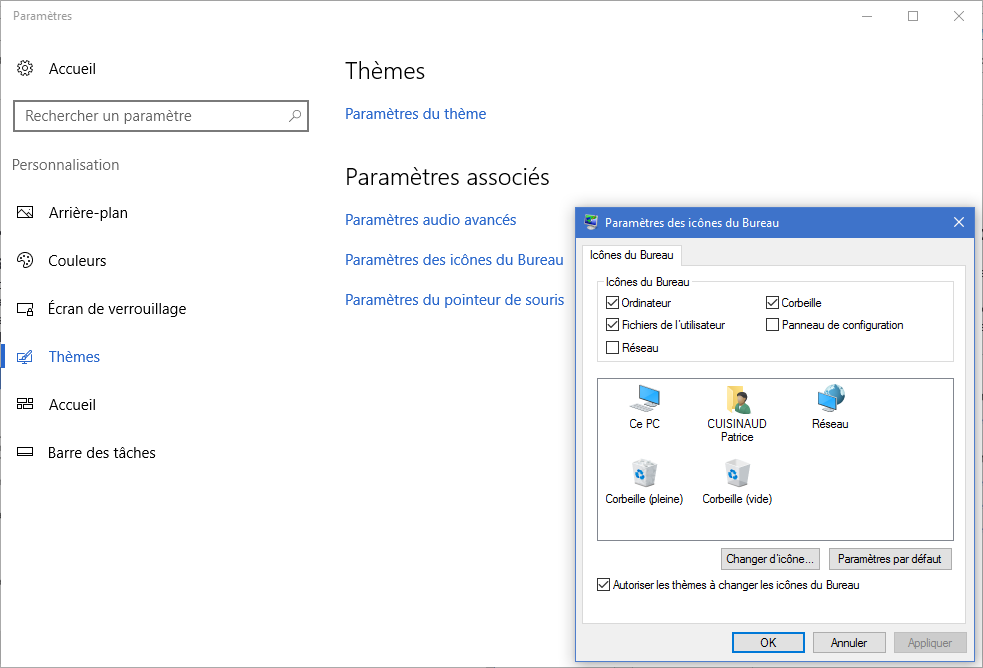Screen dimensions: 983x668
Task: Disable the Fichiers de l'utilisateur checkbox
Action: (613, 325)
